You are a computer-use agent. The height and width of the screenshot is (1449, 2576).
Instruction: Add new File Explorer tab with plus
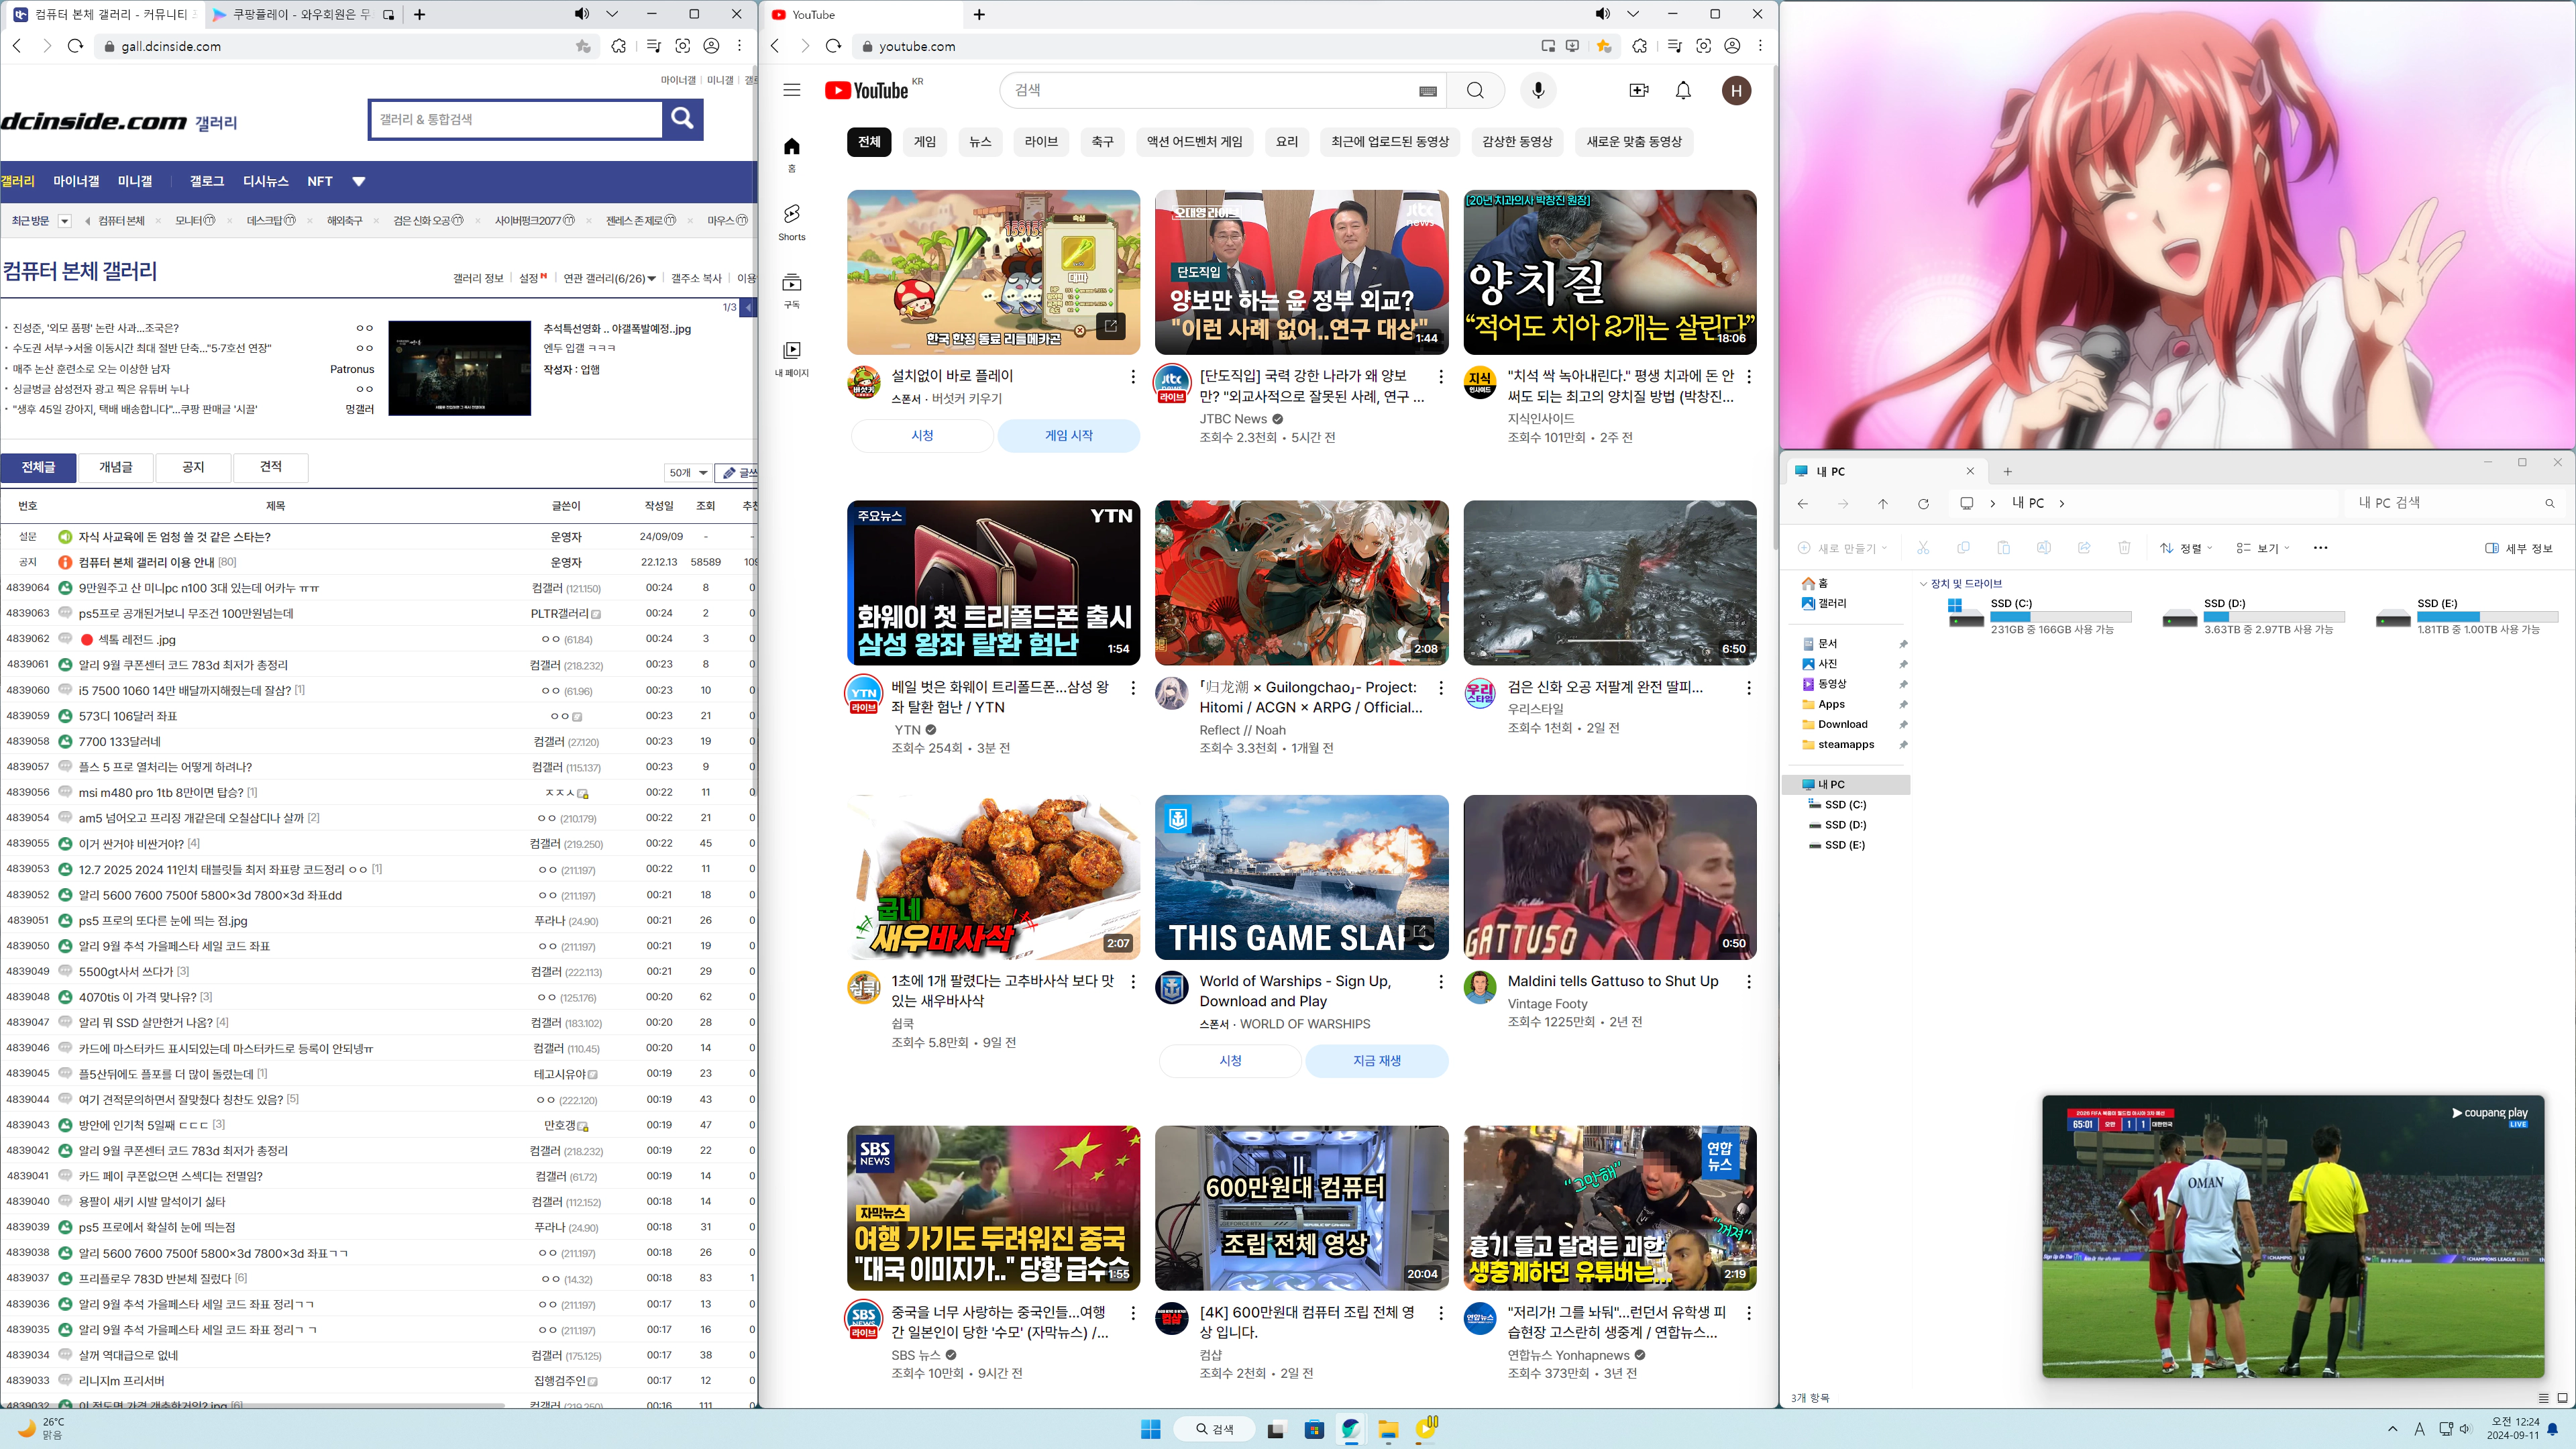[x=2007, y=471]
